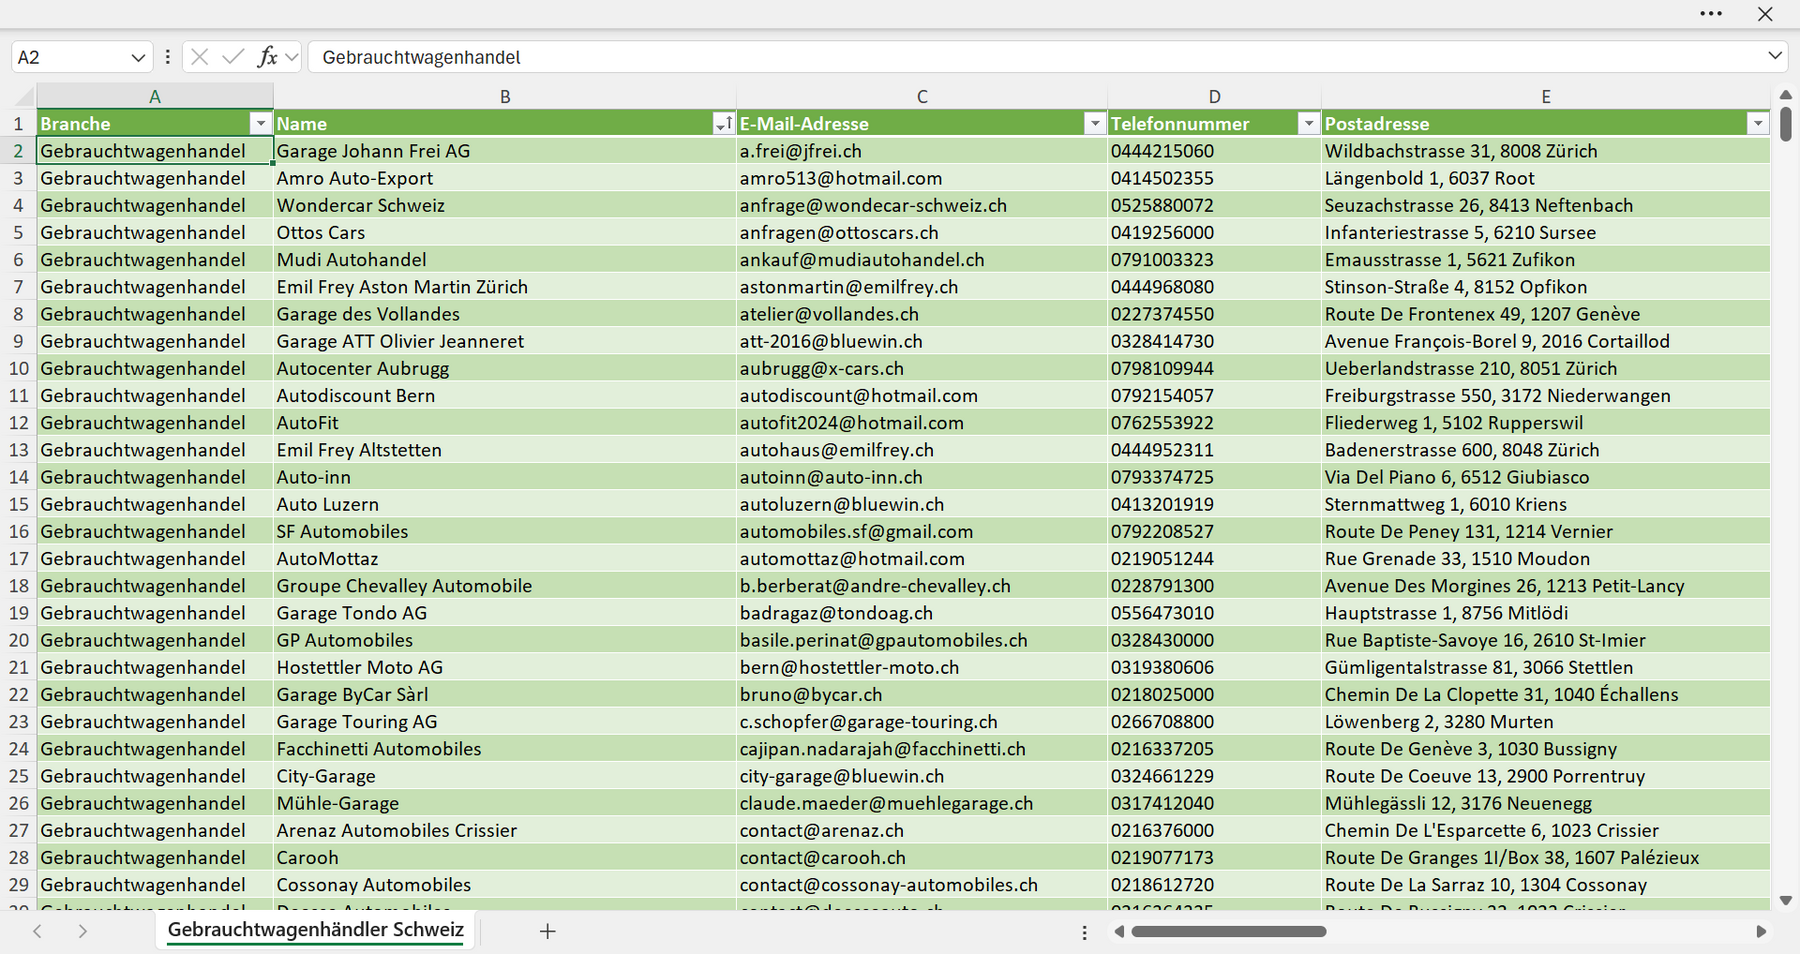Select the Branche header cell

click(155, 123)
